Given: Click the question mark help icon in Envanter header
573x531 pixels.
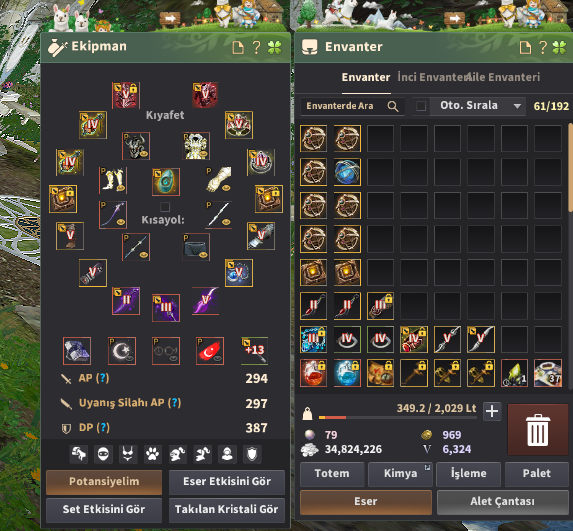Looking at the screenshot, I should click(543, 47).
